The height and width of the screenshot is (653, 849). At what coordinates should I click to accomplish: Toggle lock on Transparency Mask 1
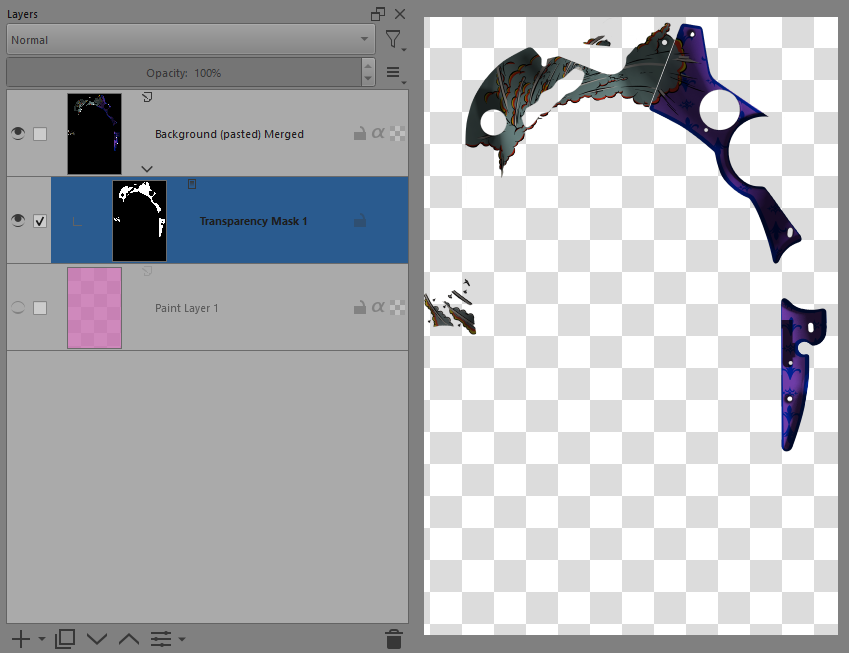360,220
